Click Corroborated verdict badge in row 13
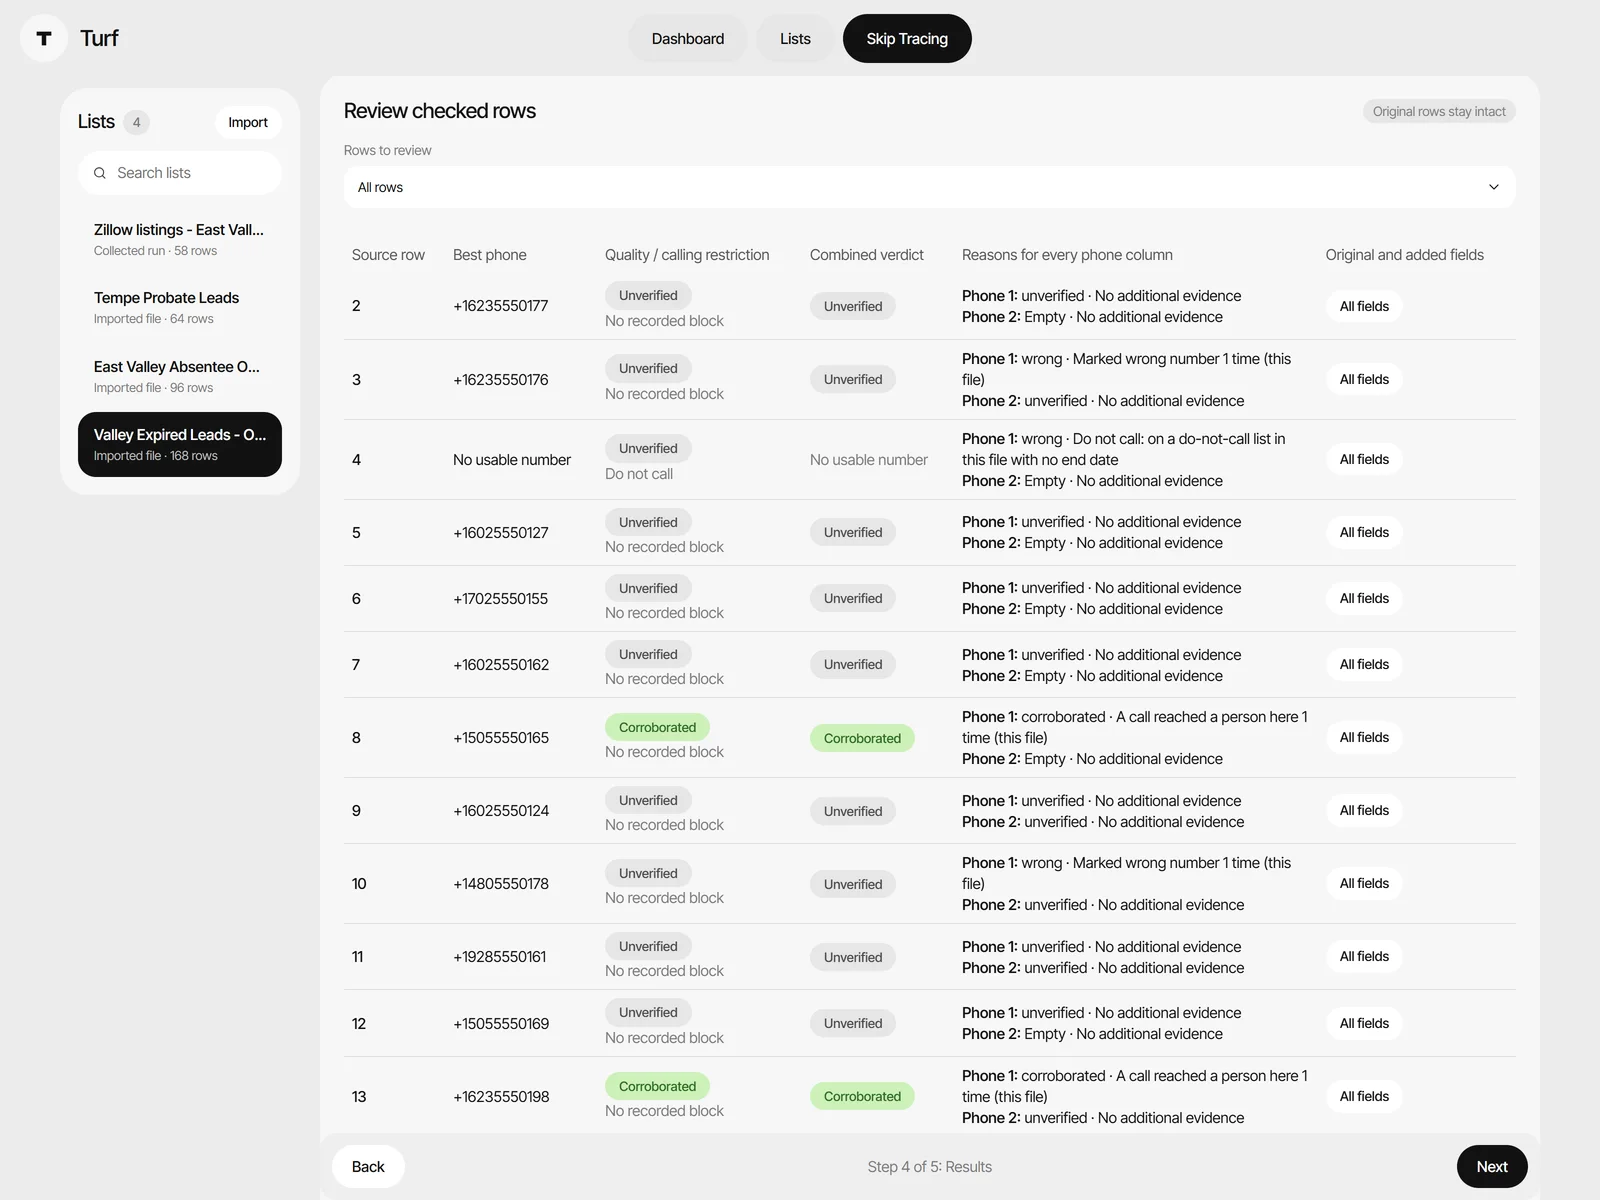Screen dimensions: 1600x1200 click(862, 1096)
